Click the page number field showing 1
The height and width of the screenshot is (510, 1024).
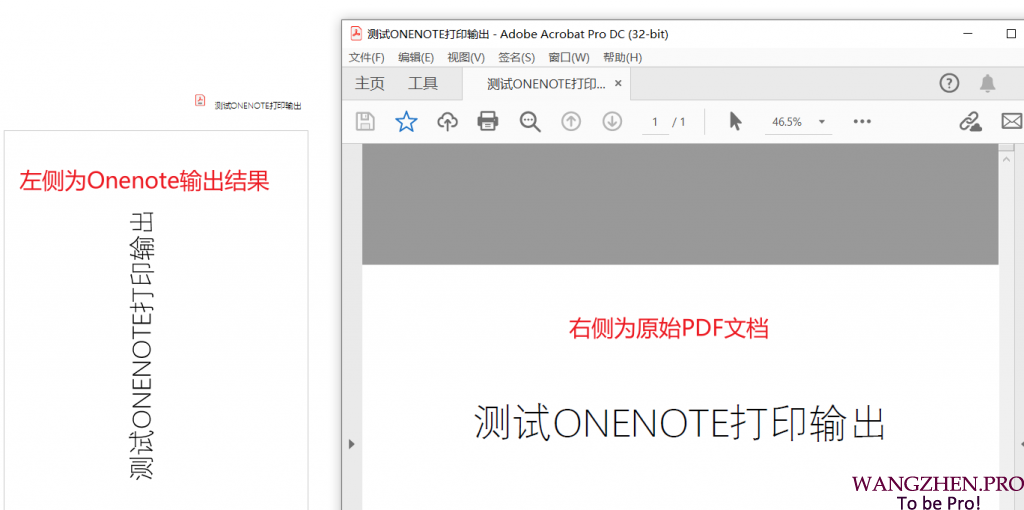(655, 122)
